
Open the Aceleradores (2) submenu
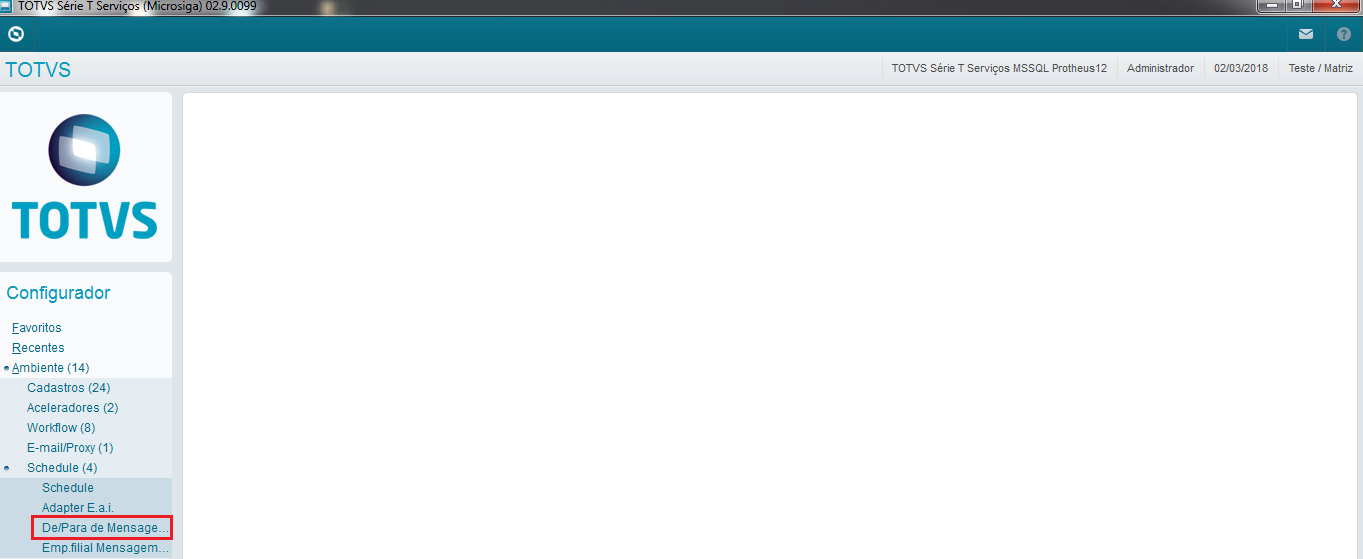(x=72, y=408)
